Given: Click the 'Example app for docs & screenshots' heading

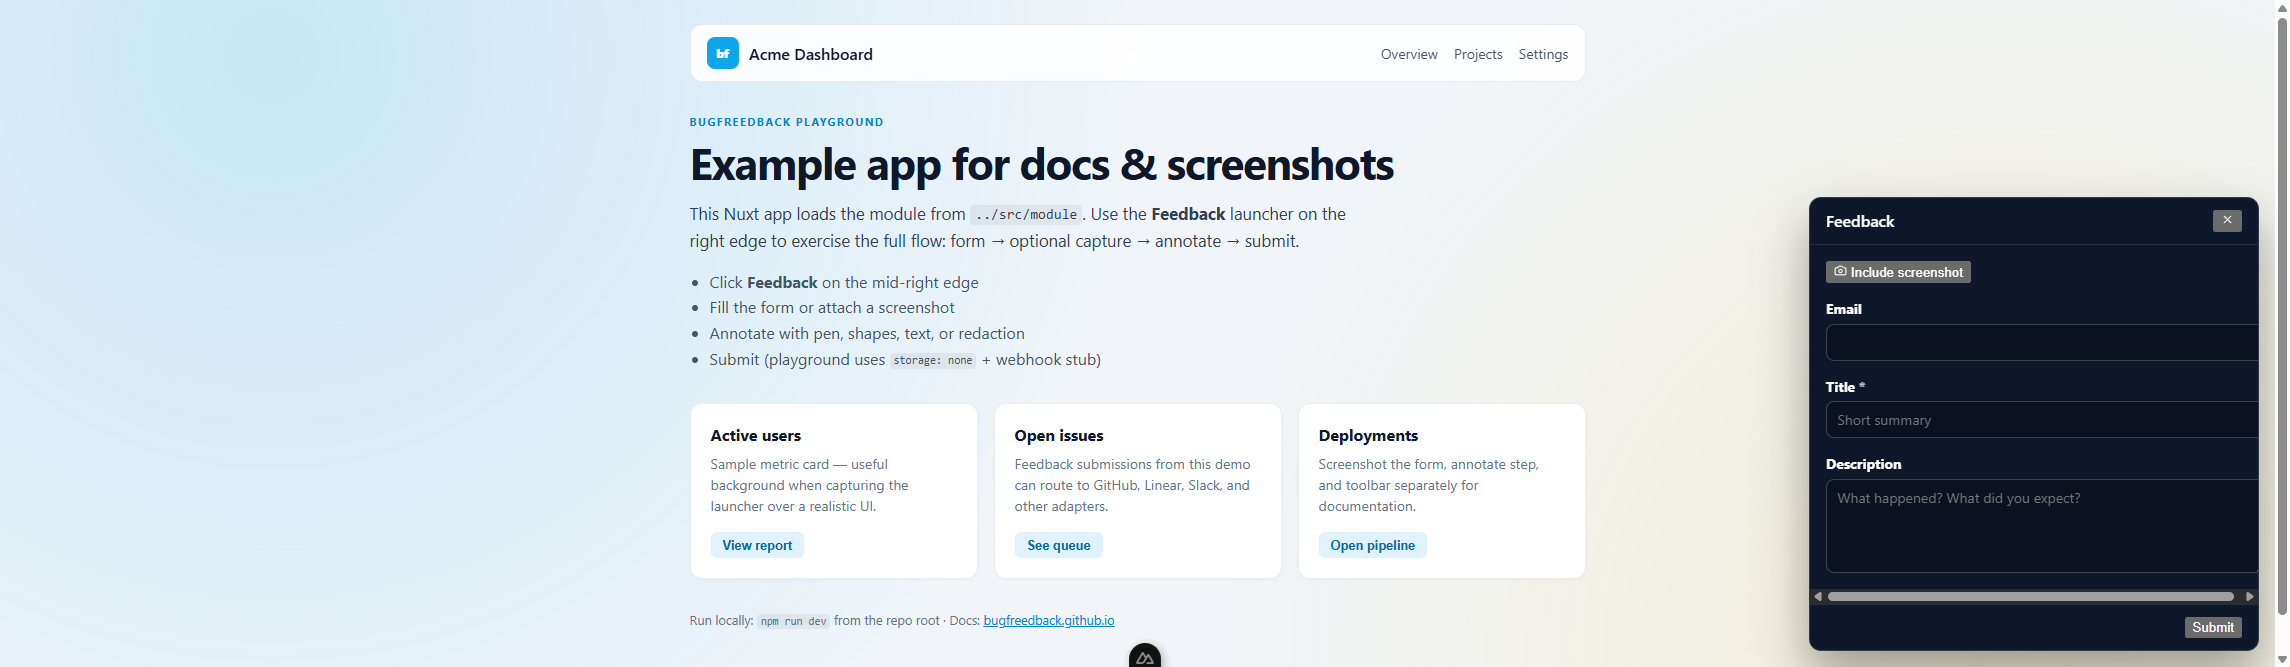Looking at the screenshot, I should click(x=1041, y=165).
